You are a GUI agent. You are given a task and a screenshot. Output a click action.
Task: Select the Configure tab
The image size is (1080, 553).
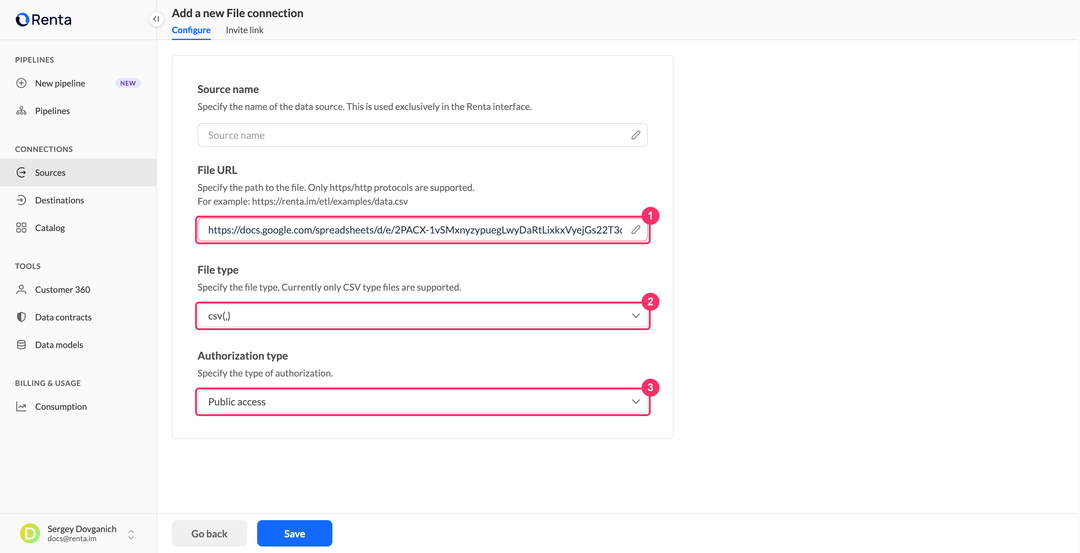click(191, 30)
